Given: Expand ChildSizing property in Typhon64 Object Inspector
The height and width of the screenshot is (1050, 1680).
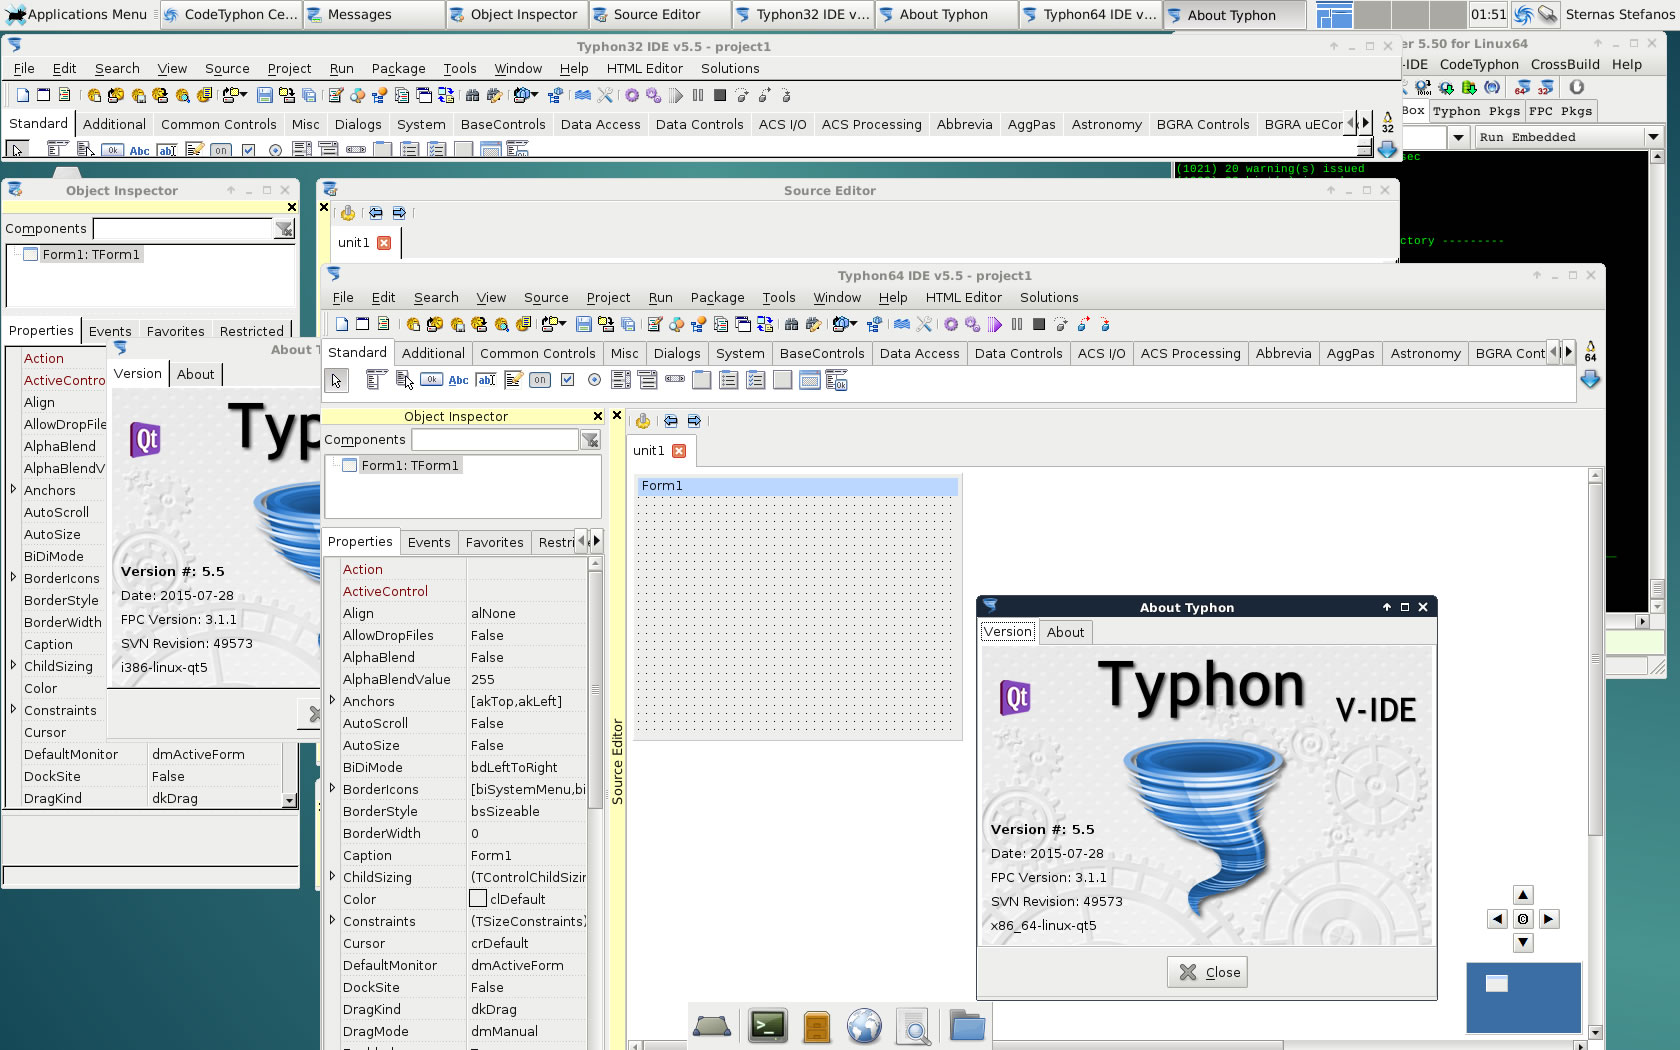Looking at the screenshot, I should 333,877.
